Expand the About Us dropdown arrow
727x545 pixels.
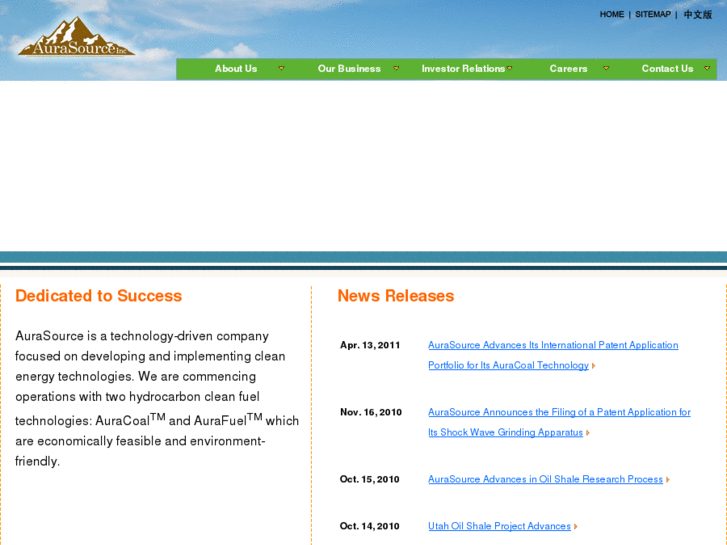[x=281, y=68]
